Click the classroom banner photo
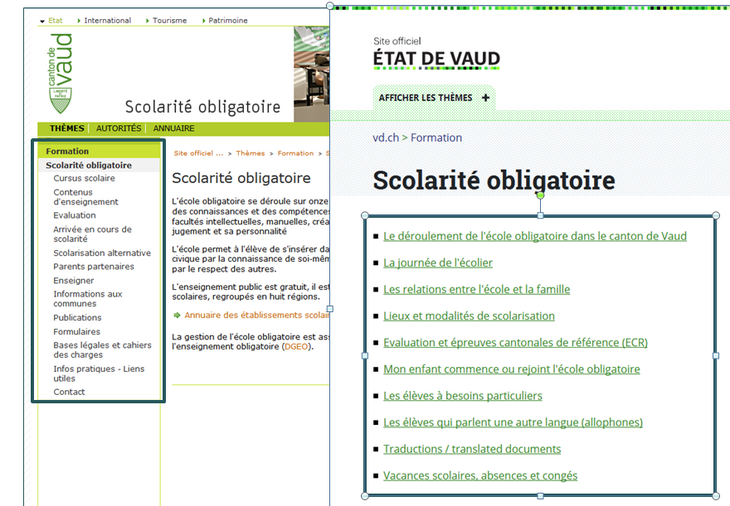730x506 pixels. pos(311,74)
